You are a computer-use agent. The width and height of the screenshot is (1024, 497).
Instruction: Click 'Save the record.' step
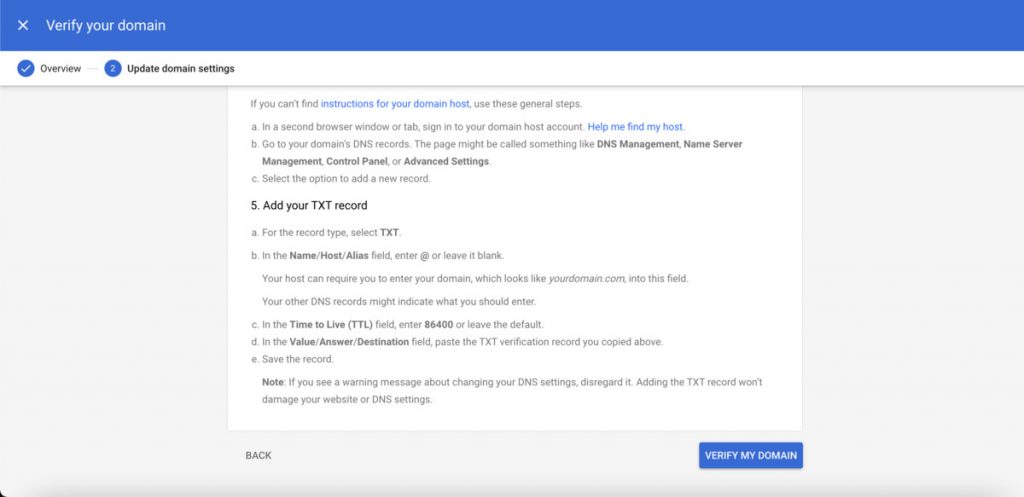pos(293,359)
